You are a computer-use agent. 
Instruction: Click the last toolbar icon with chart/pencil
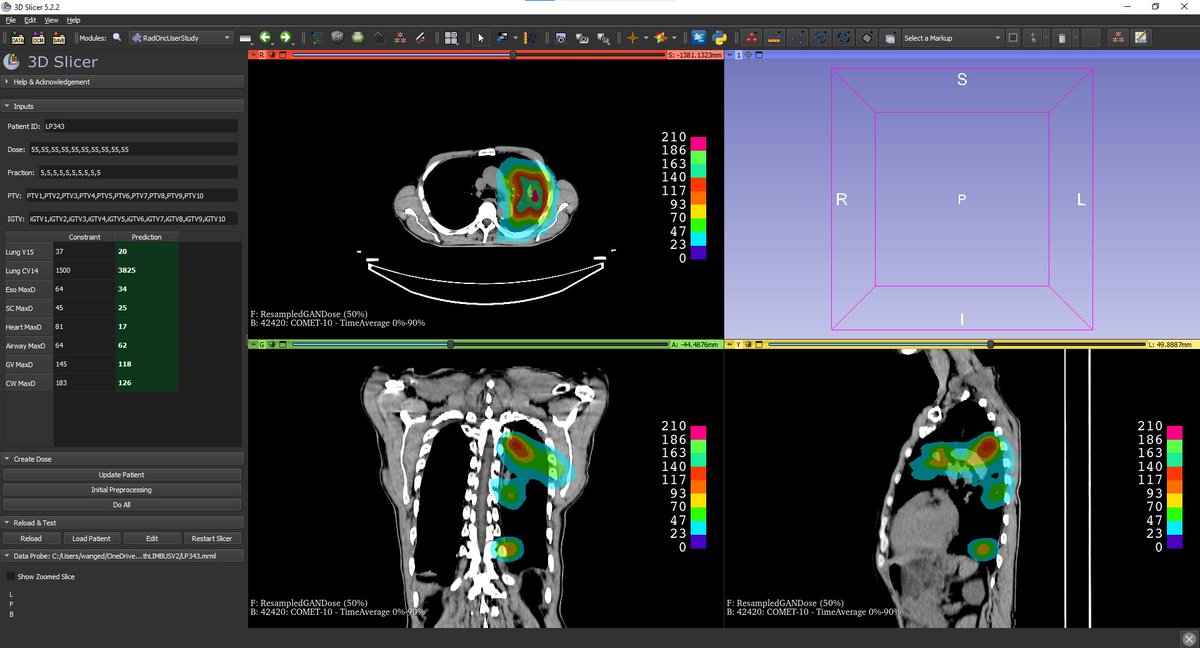1140,37
